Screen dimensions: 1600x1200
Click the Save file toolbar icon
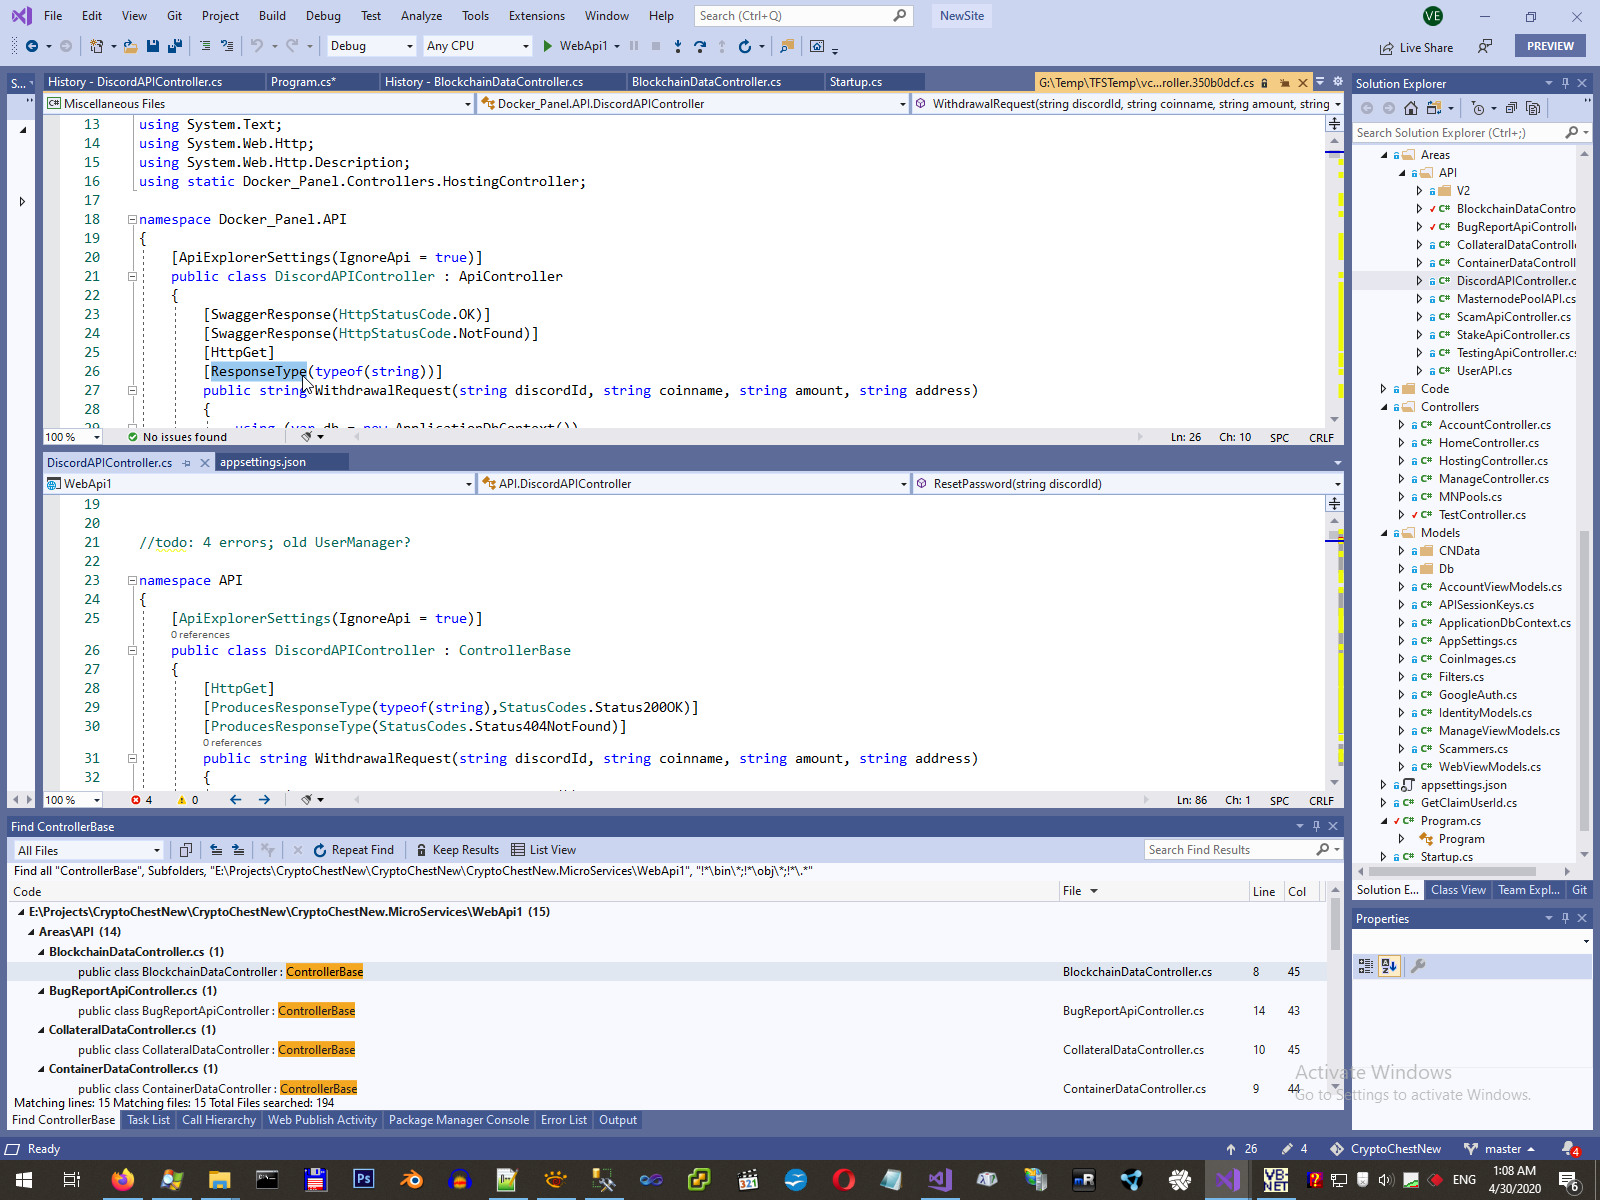pyautogui.click(x=153, y=46)
